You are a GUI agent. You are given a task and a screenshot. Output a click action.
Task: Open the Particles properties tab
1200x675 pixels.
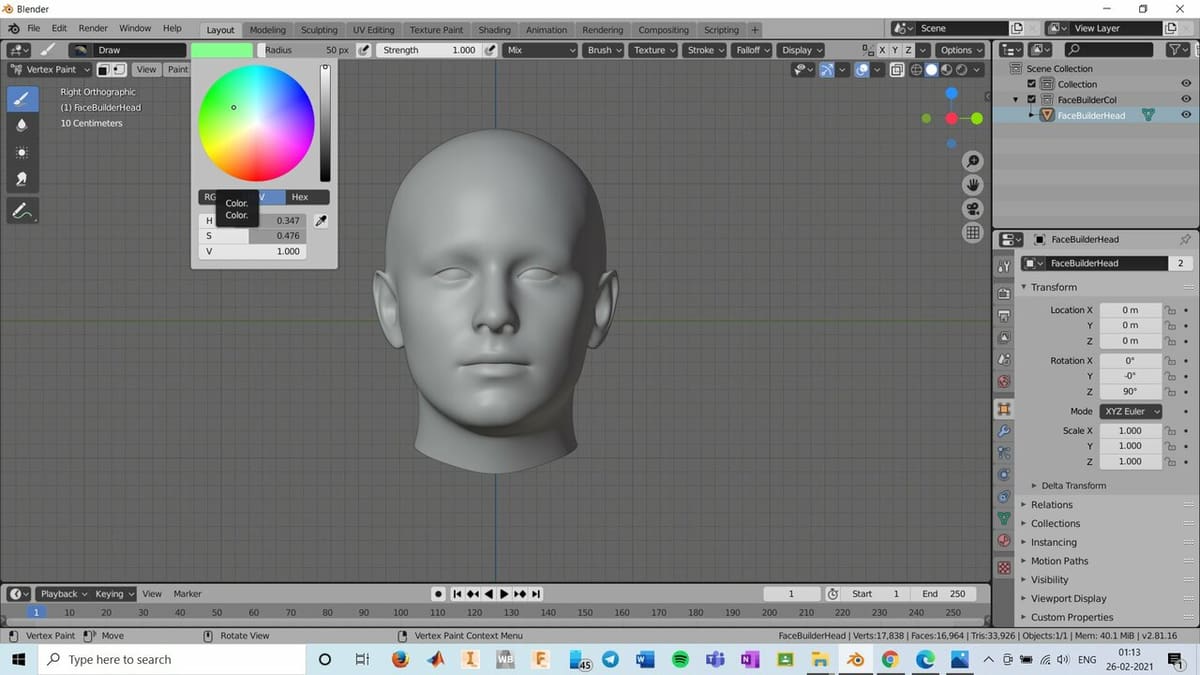(1004, 452)
